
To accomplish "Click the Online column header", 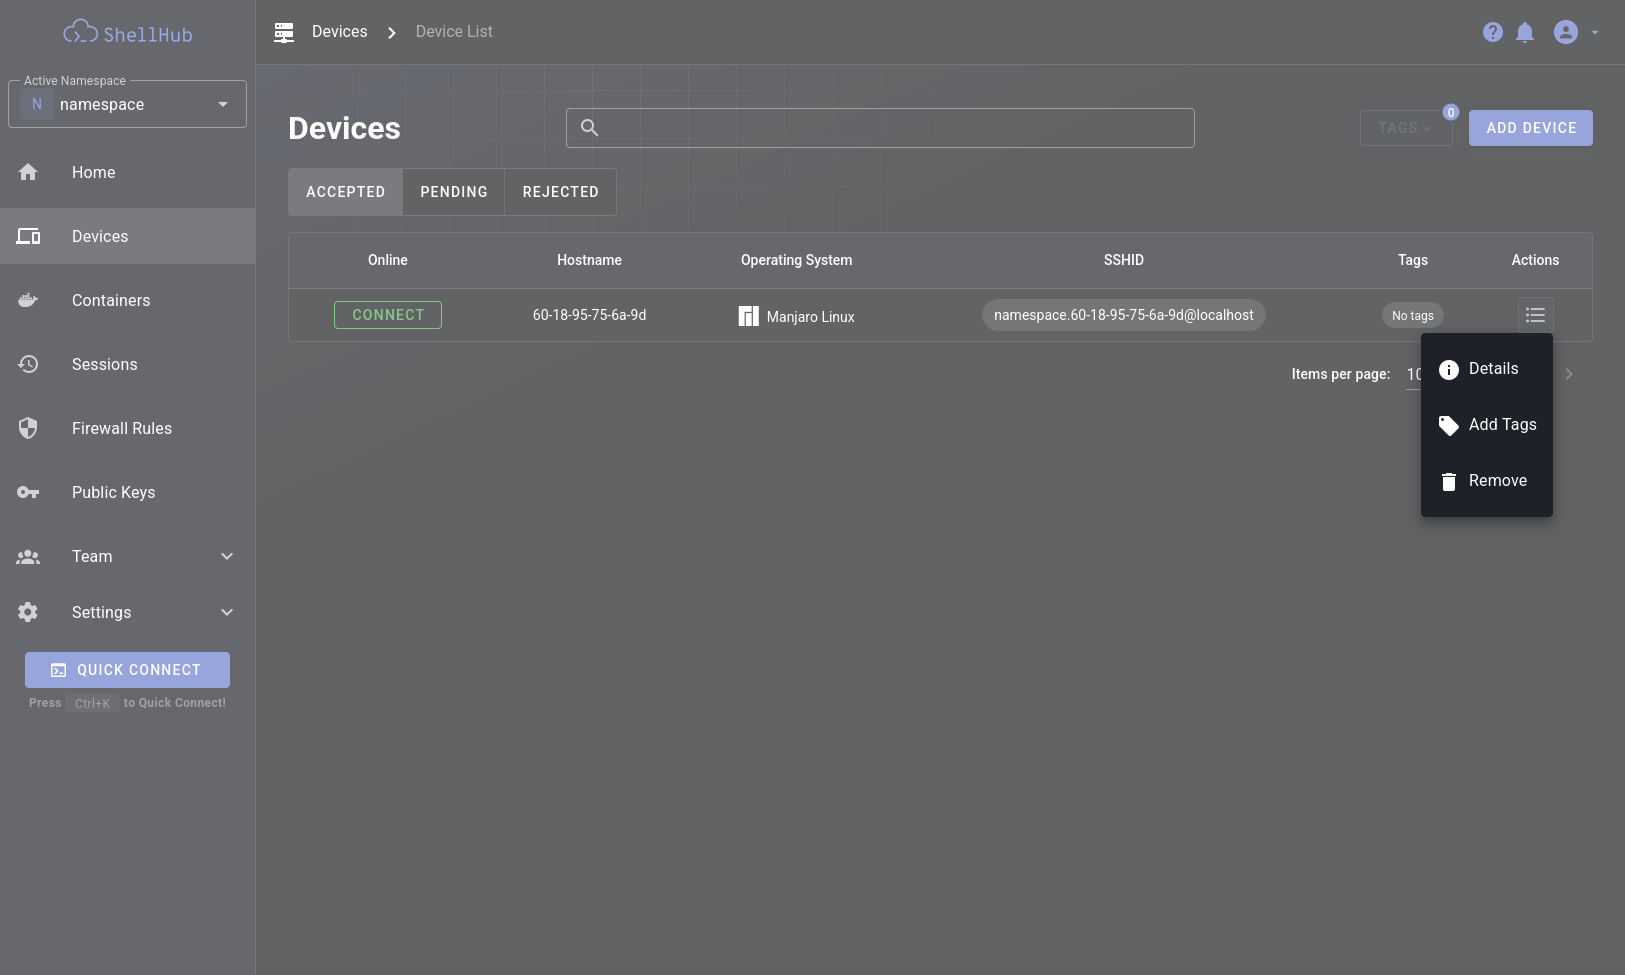I will tap(387, 260).
